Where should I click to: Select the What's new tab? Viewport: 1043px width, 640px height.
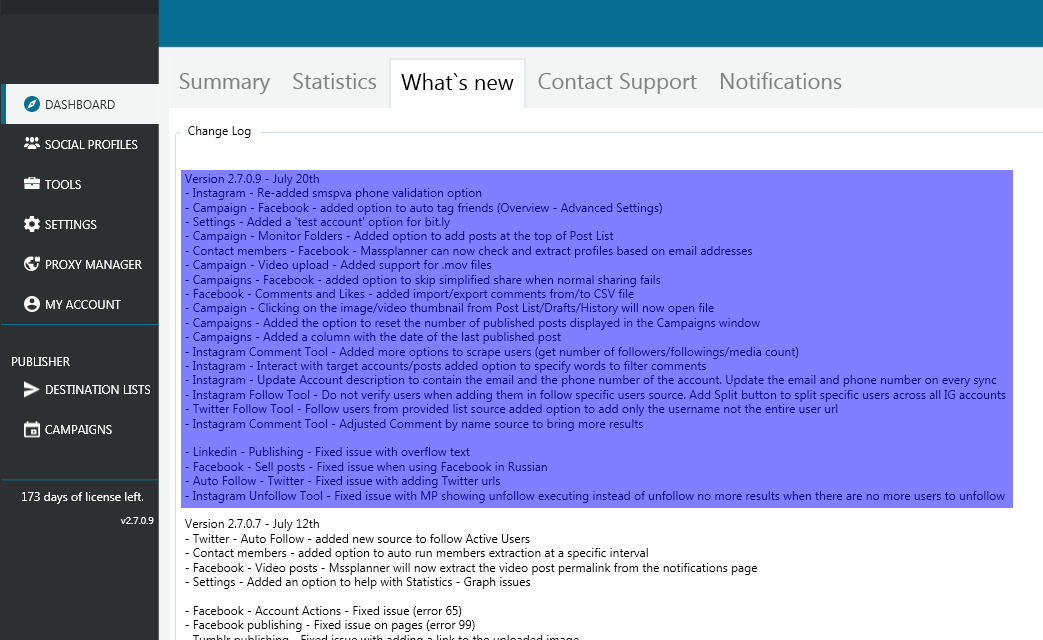[457, 83]
